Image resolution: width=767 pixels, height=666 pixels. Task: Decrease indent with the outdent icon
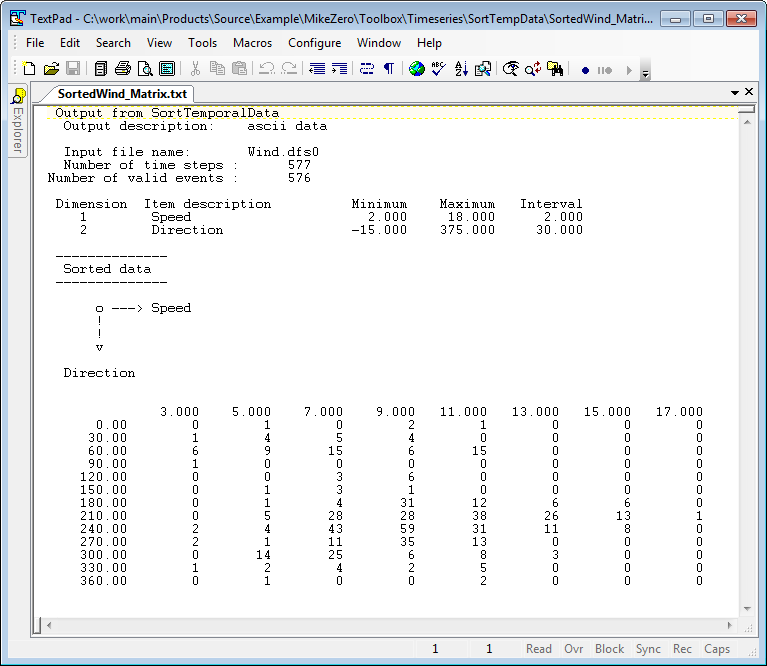pos(317,69)
